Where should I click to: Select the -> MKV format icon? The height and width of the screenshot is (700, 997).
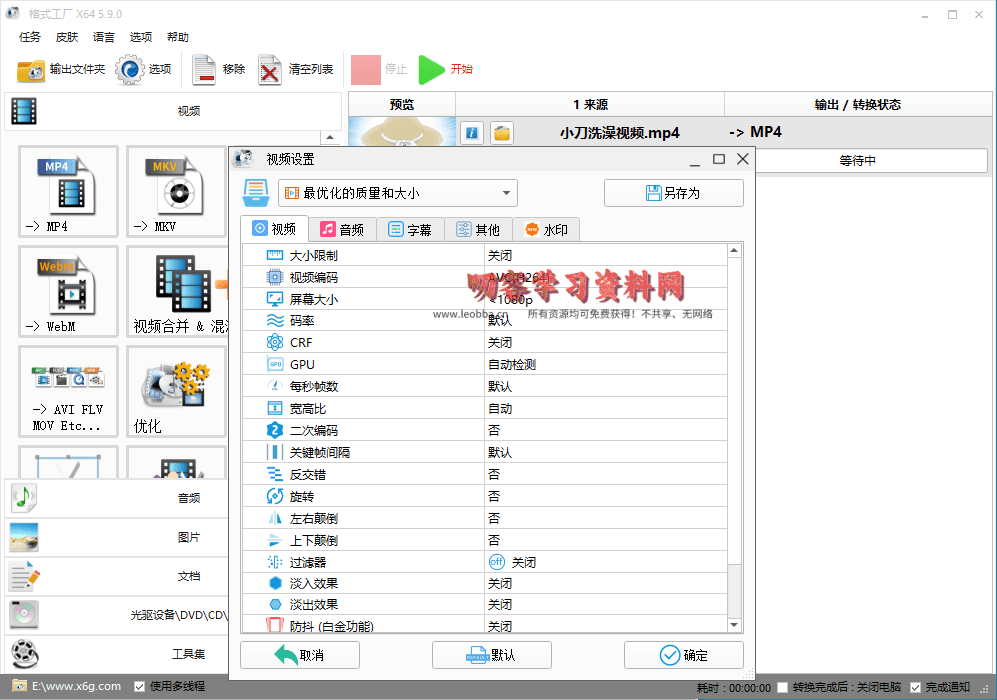(x=175, y=190)
